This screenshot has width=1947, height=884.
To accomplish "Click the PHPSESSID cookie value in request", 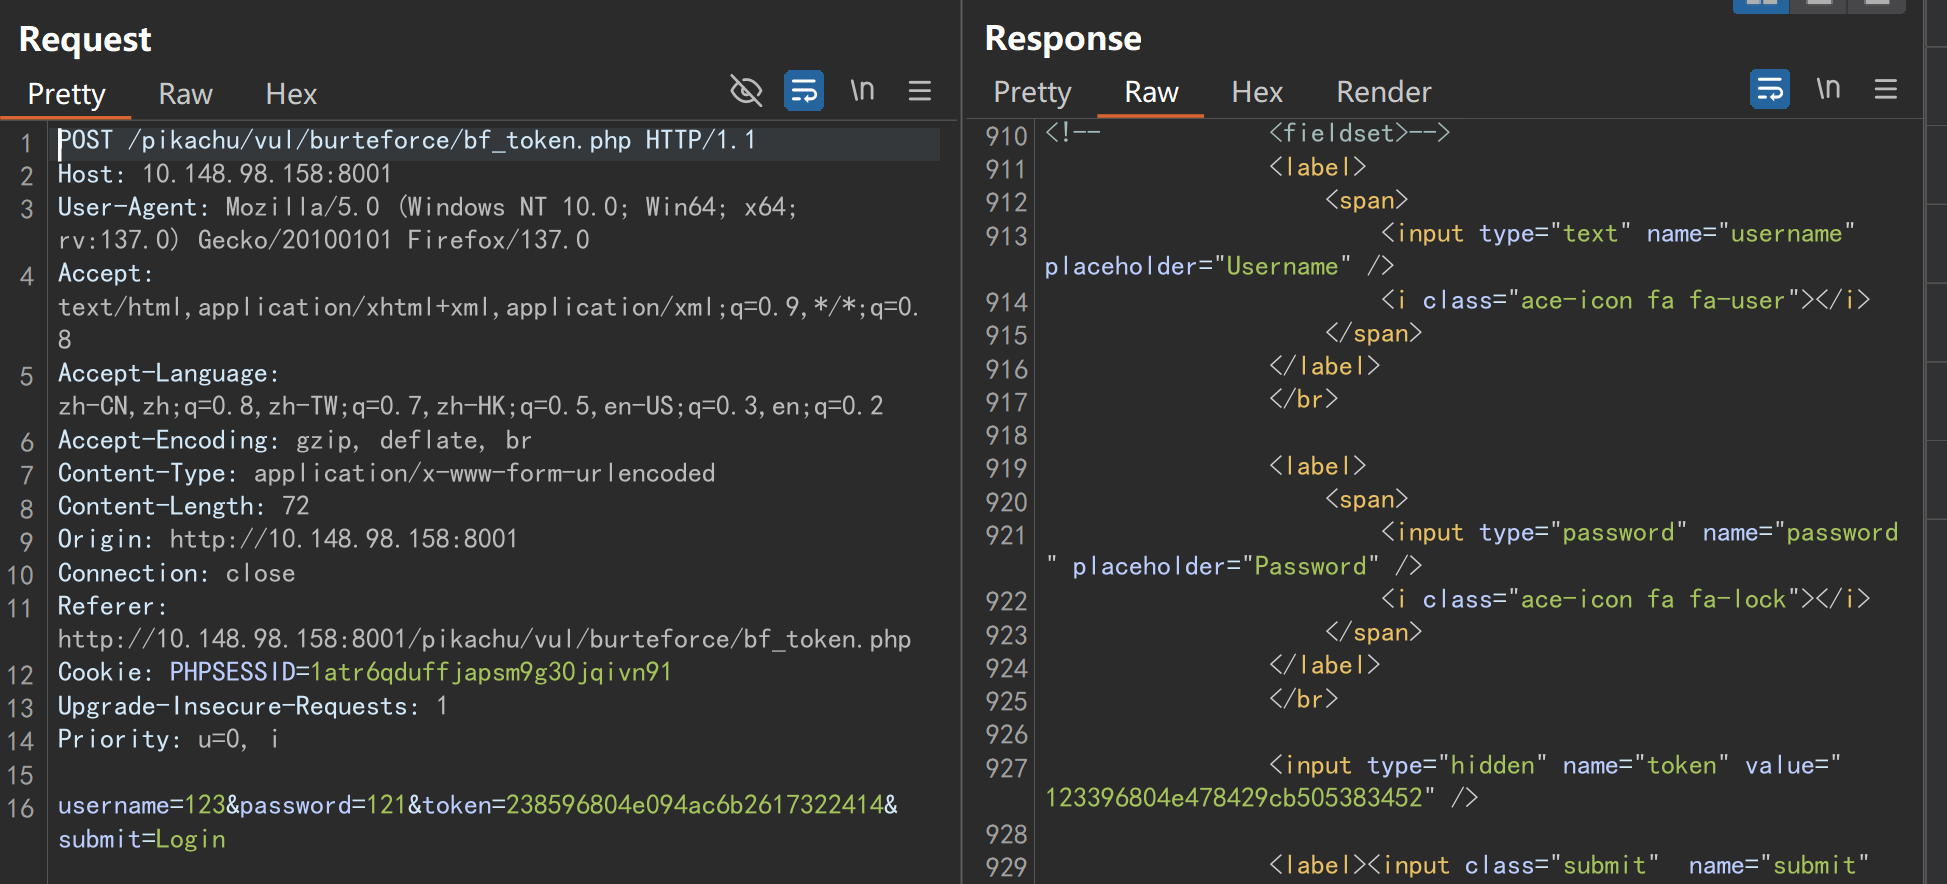I will (491, 672).
